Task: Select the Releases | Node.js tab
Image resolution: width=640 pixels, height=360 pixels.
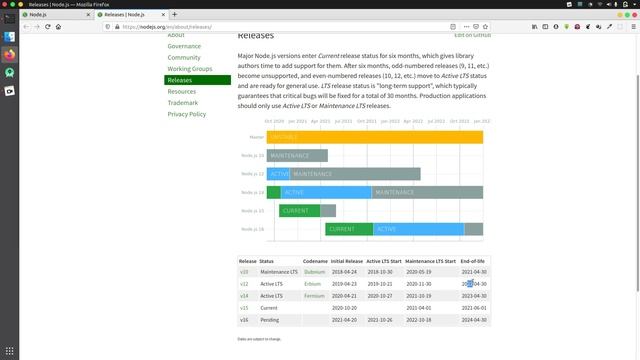Action: click(x=131, y=14)
